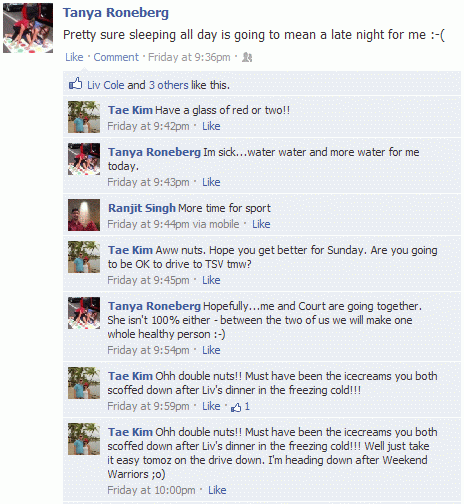Like Tae Kim's 9:42pm comment
This screenshot has width=464, height=504.
(x=211, y=126)
